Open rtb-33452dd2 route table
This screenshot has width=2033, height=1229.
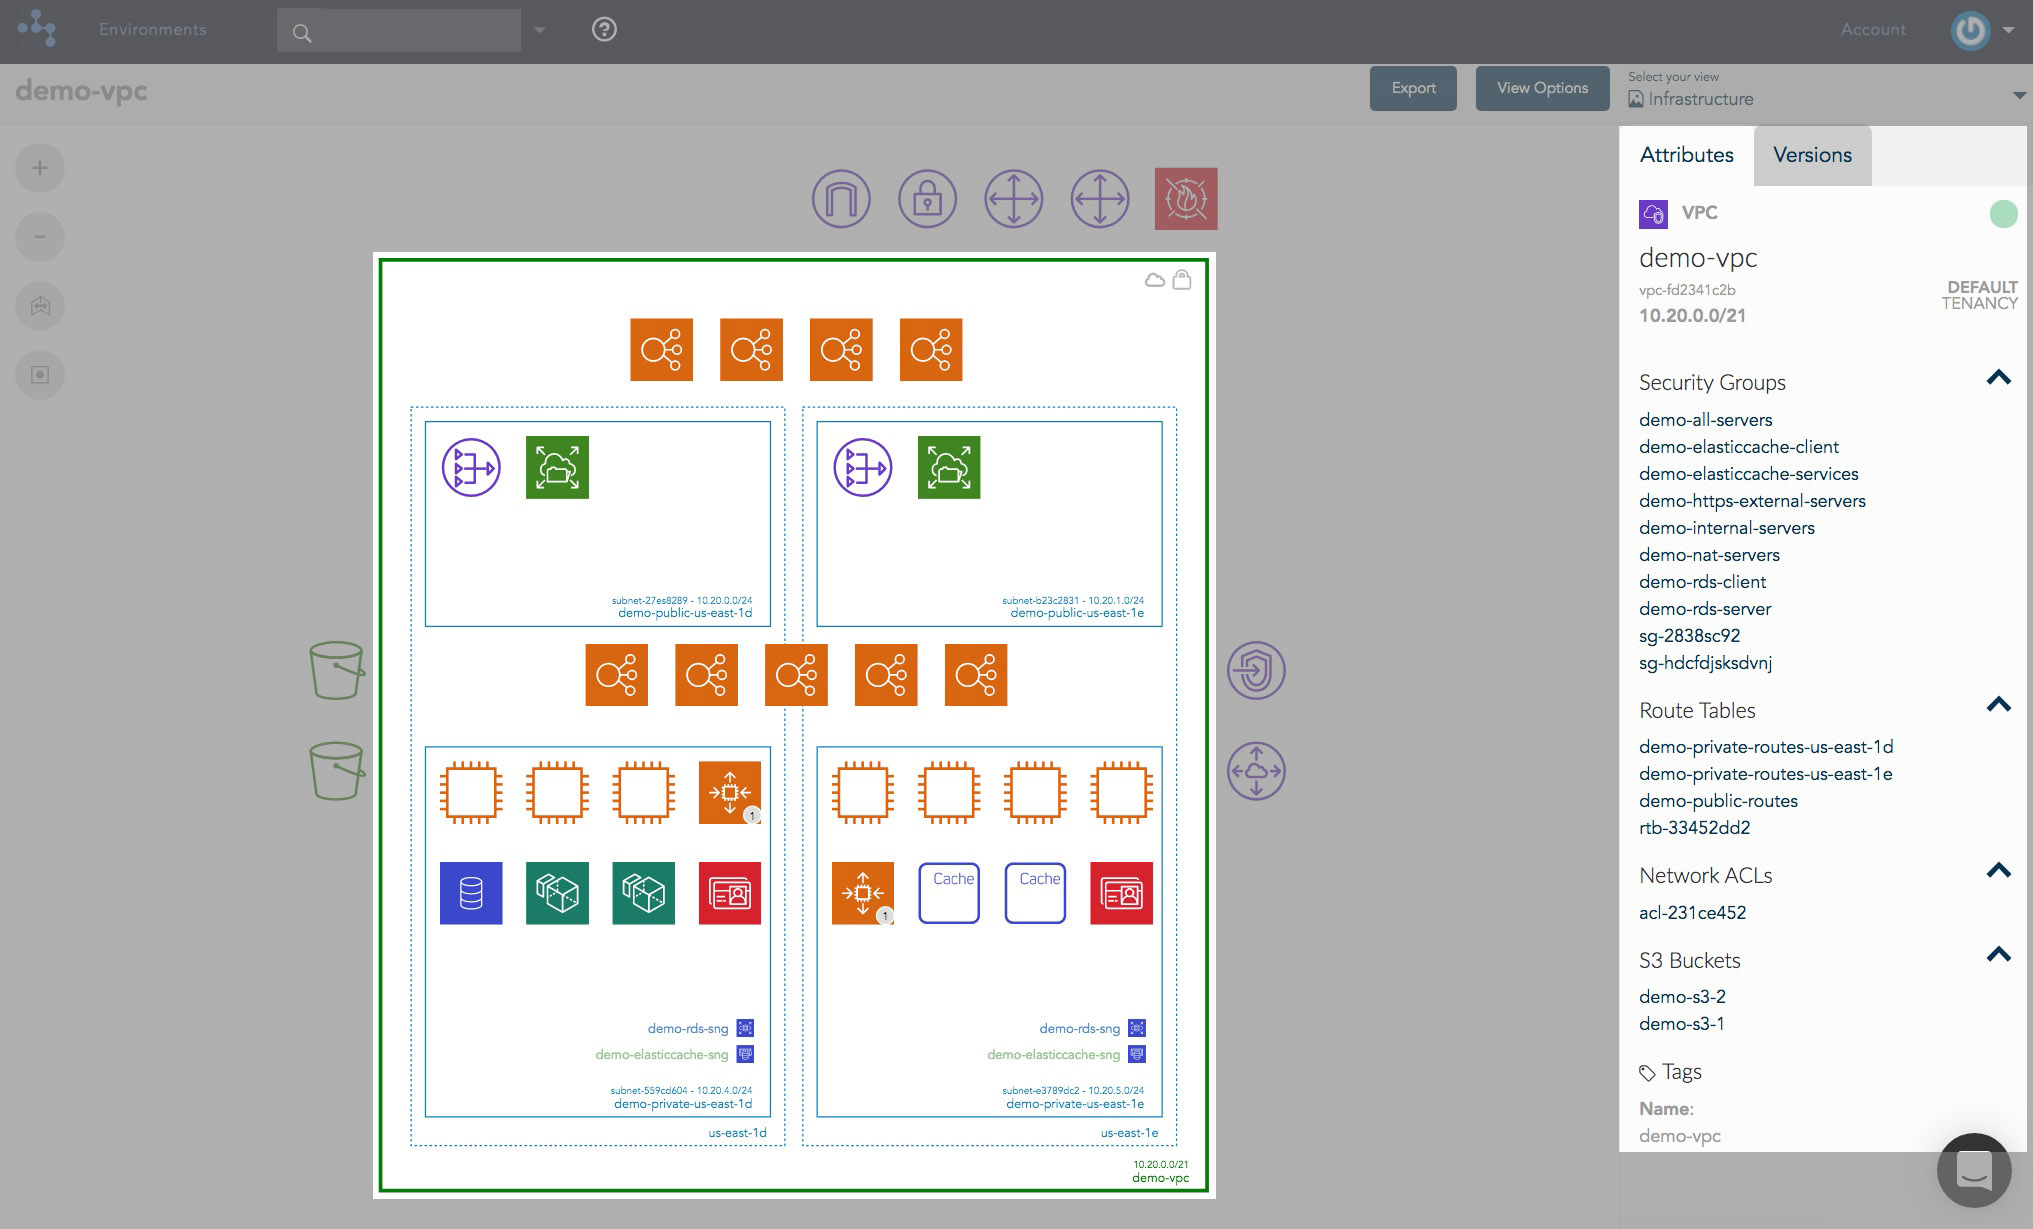point(1694,828)
